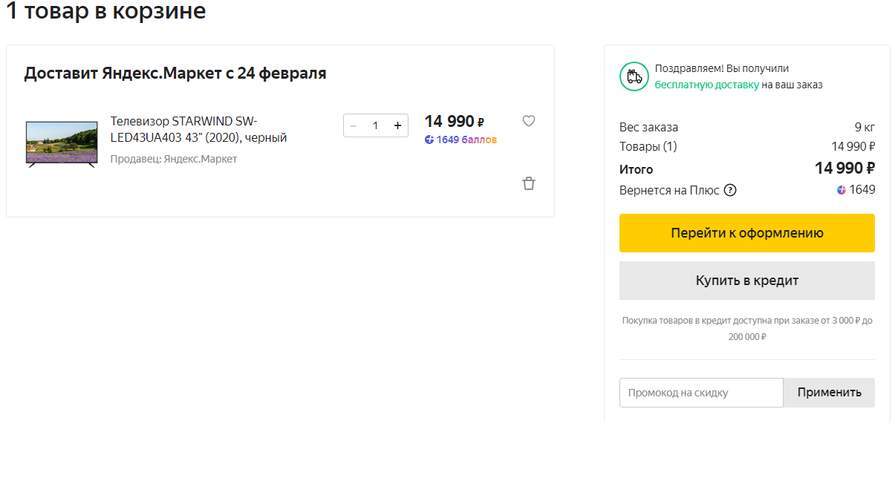Viewport: 895px width, 481px height.
Task: Open the STARWIND TV product thumbnail
Action: coord(61,142)
